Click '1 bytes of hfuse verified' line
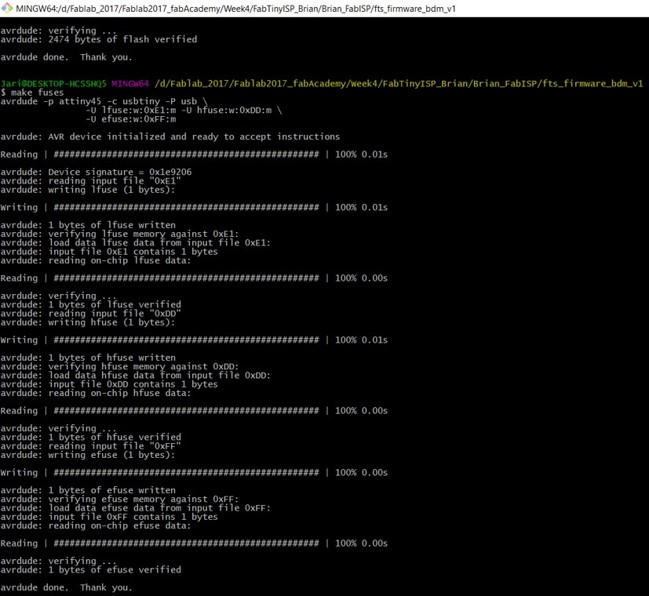This screenshot has height=596, width=649. point(91,437)
